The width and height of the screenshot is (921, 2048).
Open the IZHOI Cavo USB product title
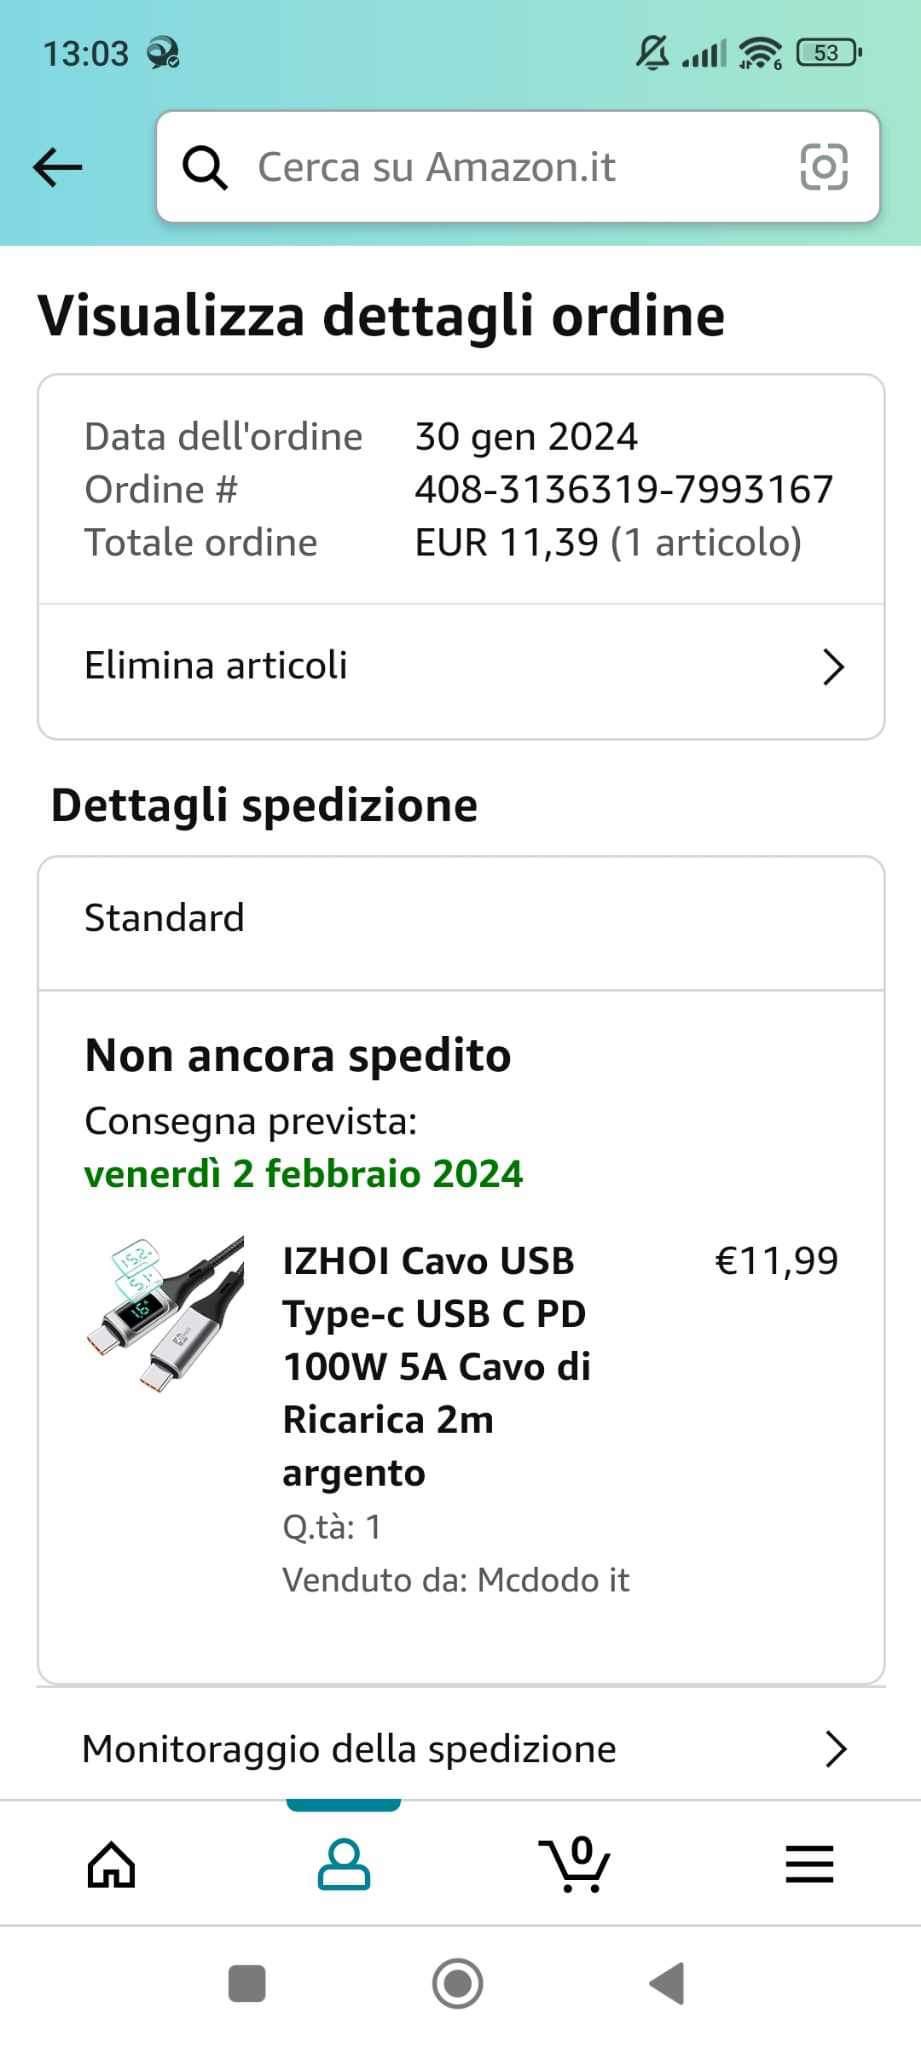[437, 1366]
